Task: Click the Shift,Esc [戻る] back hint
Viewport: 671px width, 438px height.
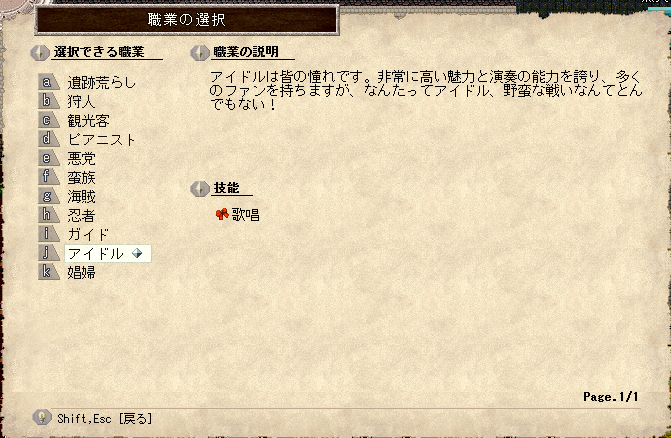Action: [x=104, y=418]
